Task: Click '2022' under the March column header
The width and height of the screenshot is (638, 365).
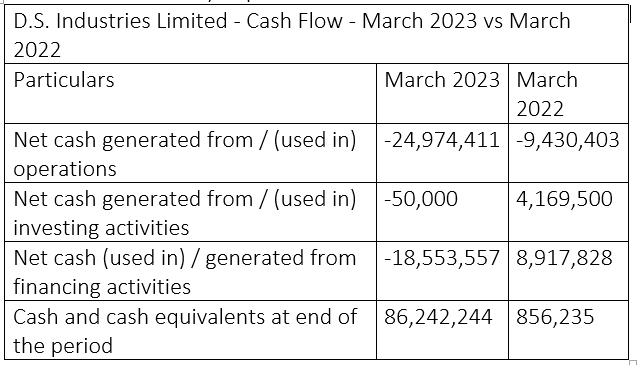Action: (x=540, y=109)
